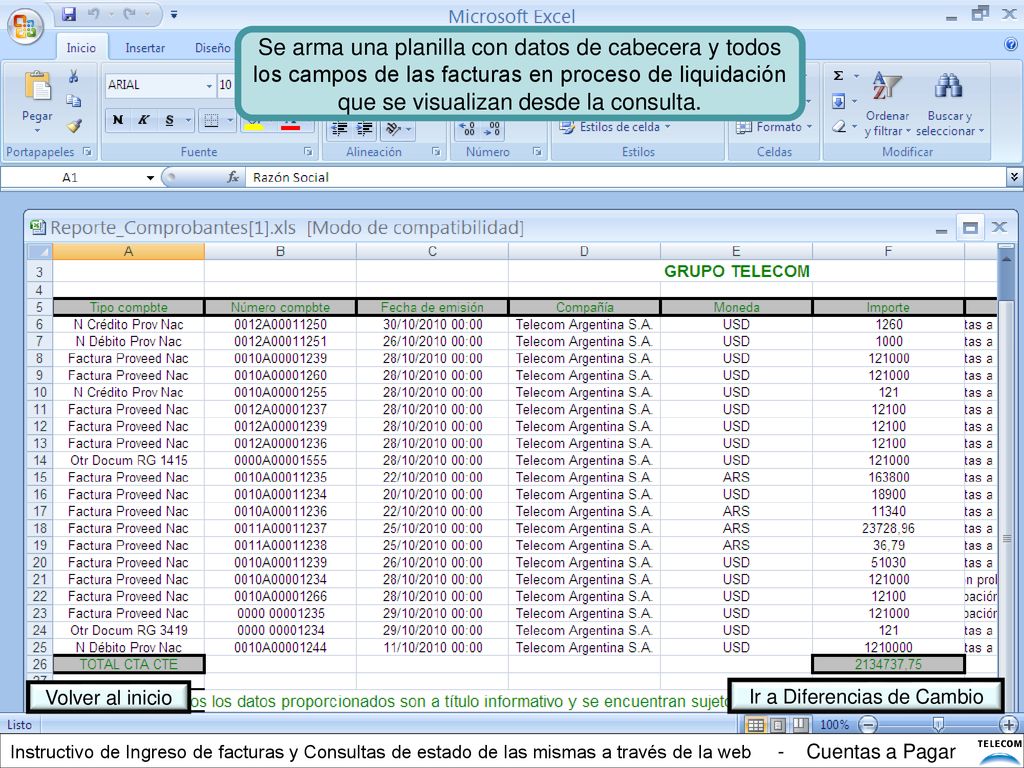Insert AutoSum with the sigma icon
1024x768 pixels.
click(839, 76)
